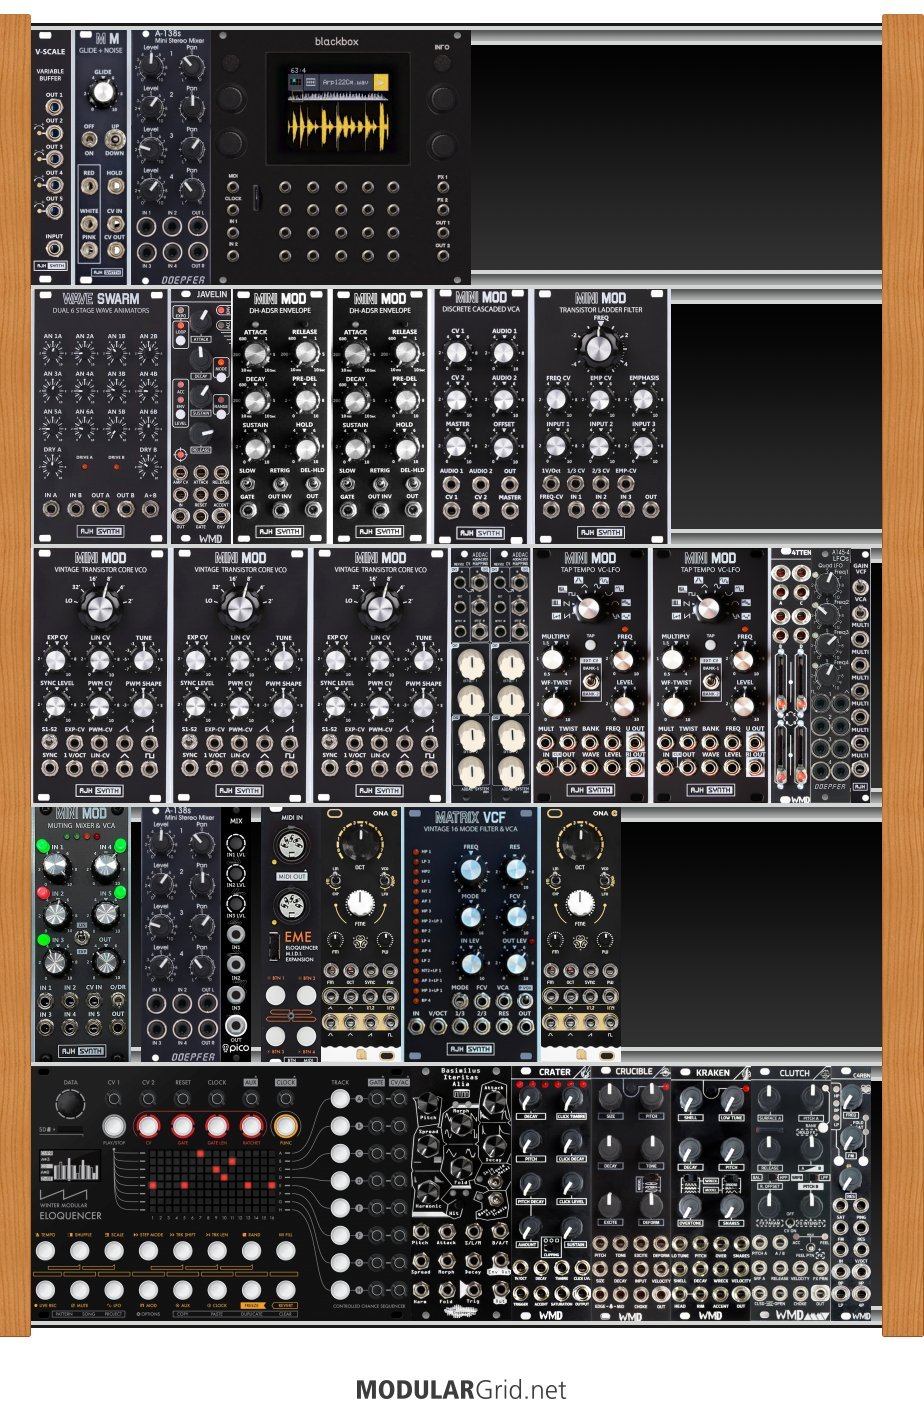Toggle the Muting Mixer IN 4 mute button
This screenshot has height=1411, width=924.
pyautogui.click(x=120, y=846)
